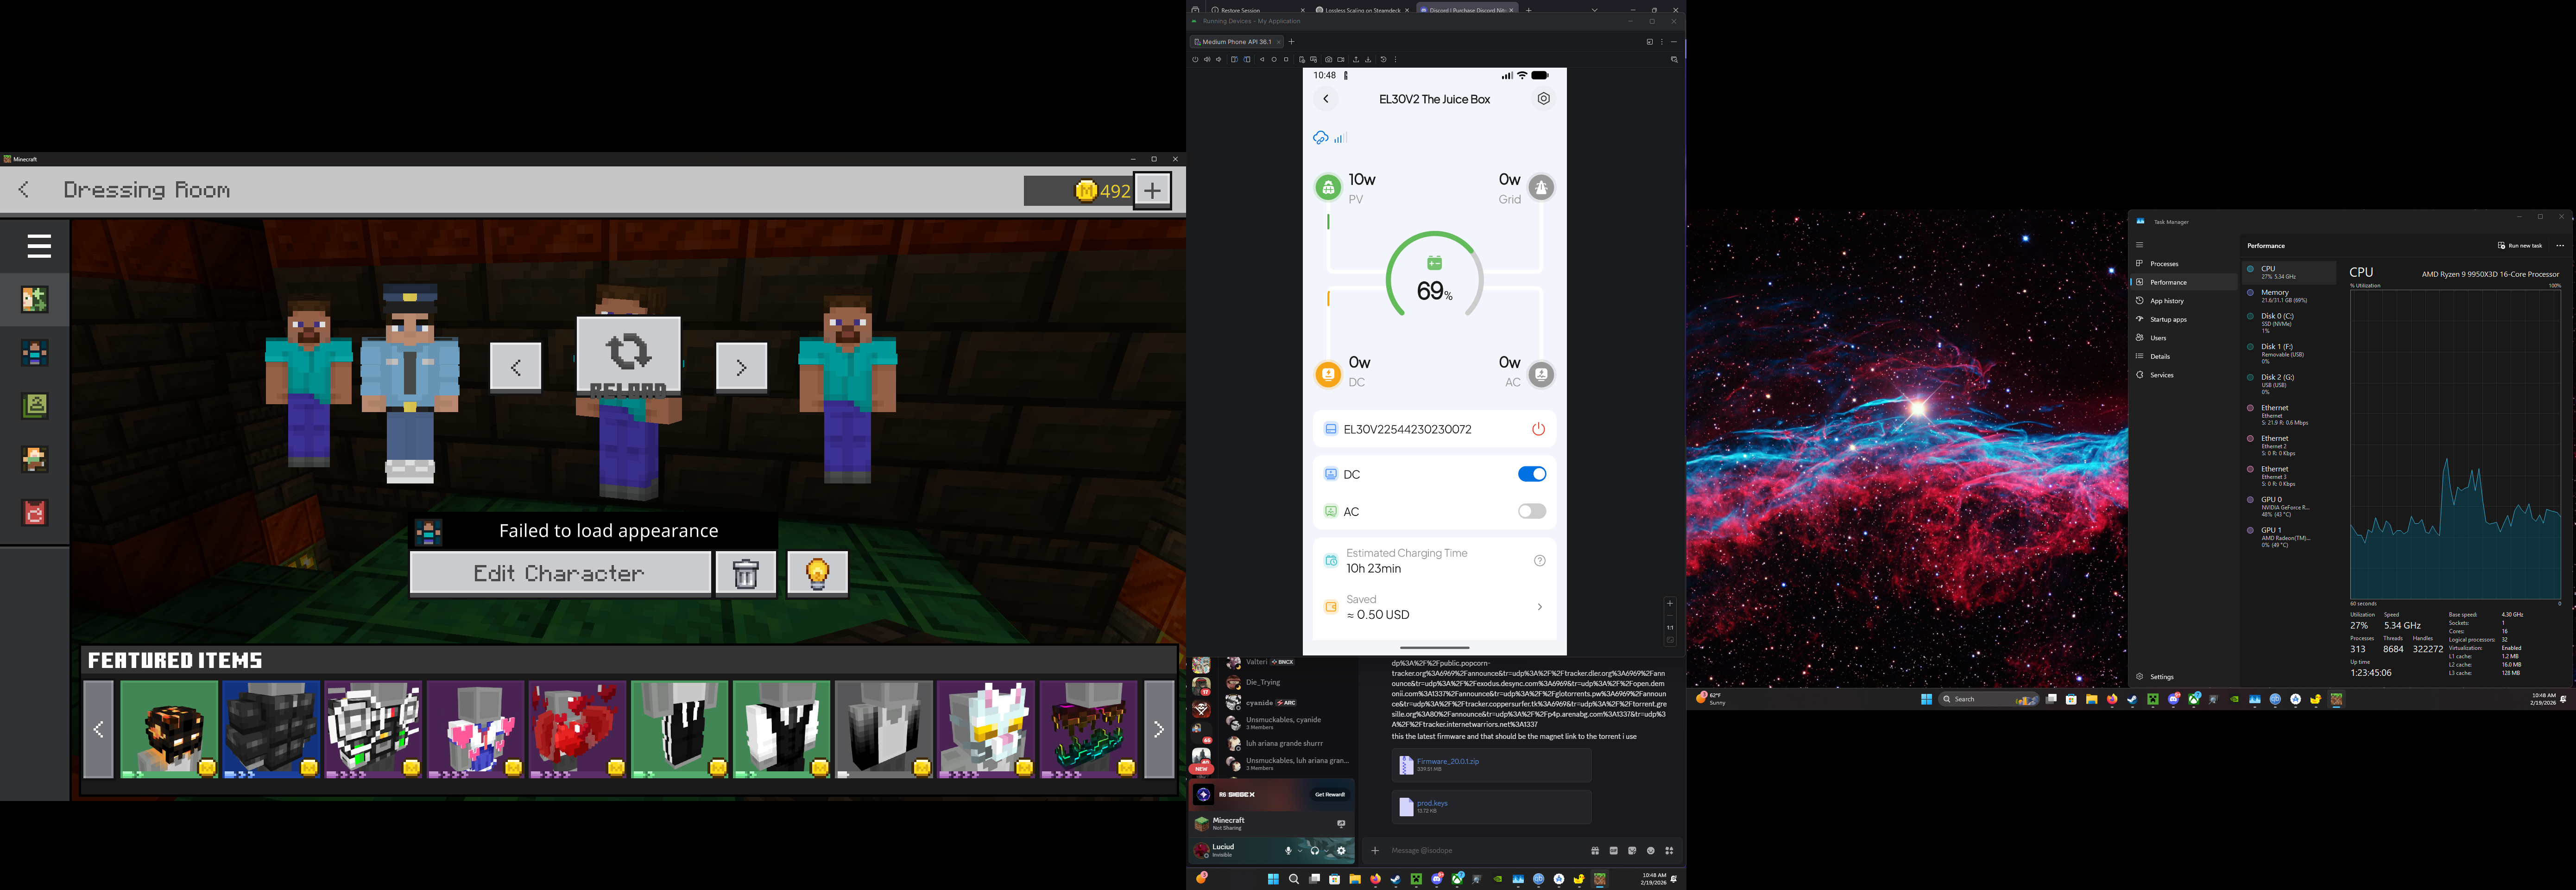This screenshot has width=2576, height=890.
Task: Open microphone input options dropdown arrow
Action: [1300, 851]
